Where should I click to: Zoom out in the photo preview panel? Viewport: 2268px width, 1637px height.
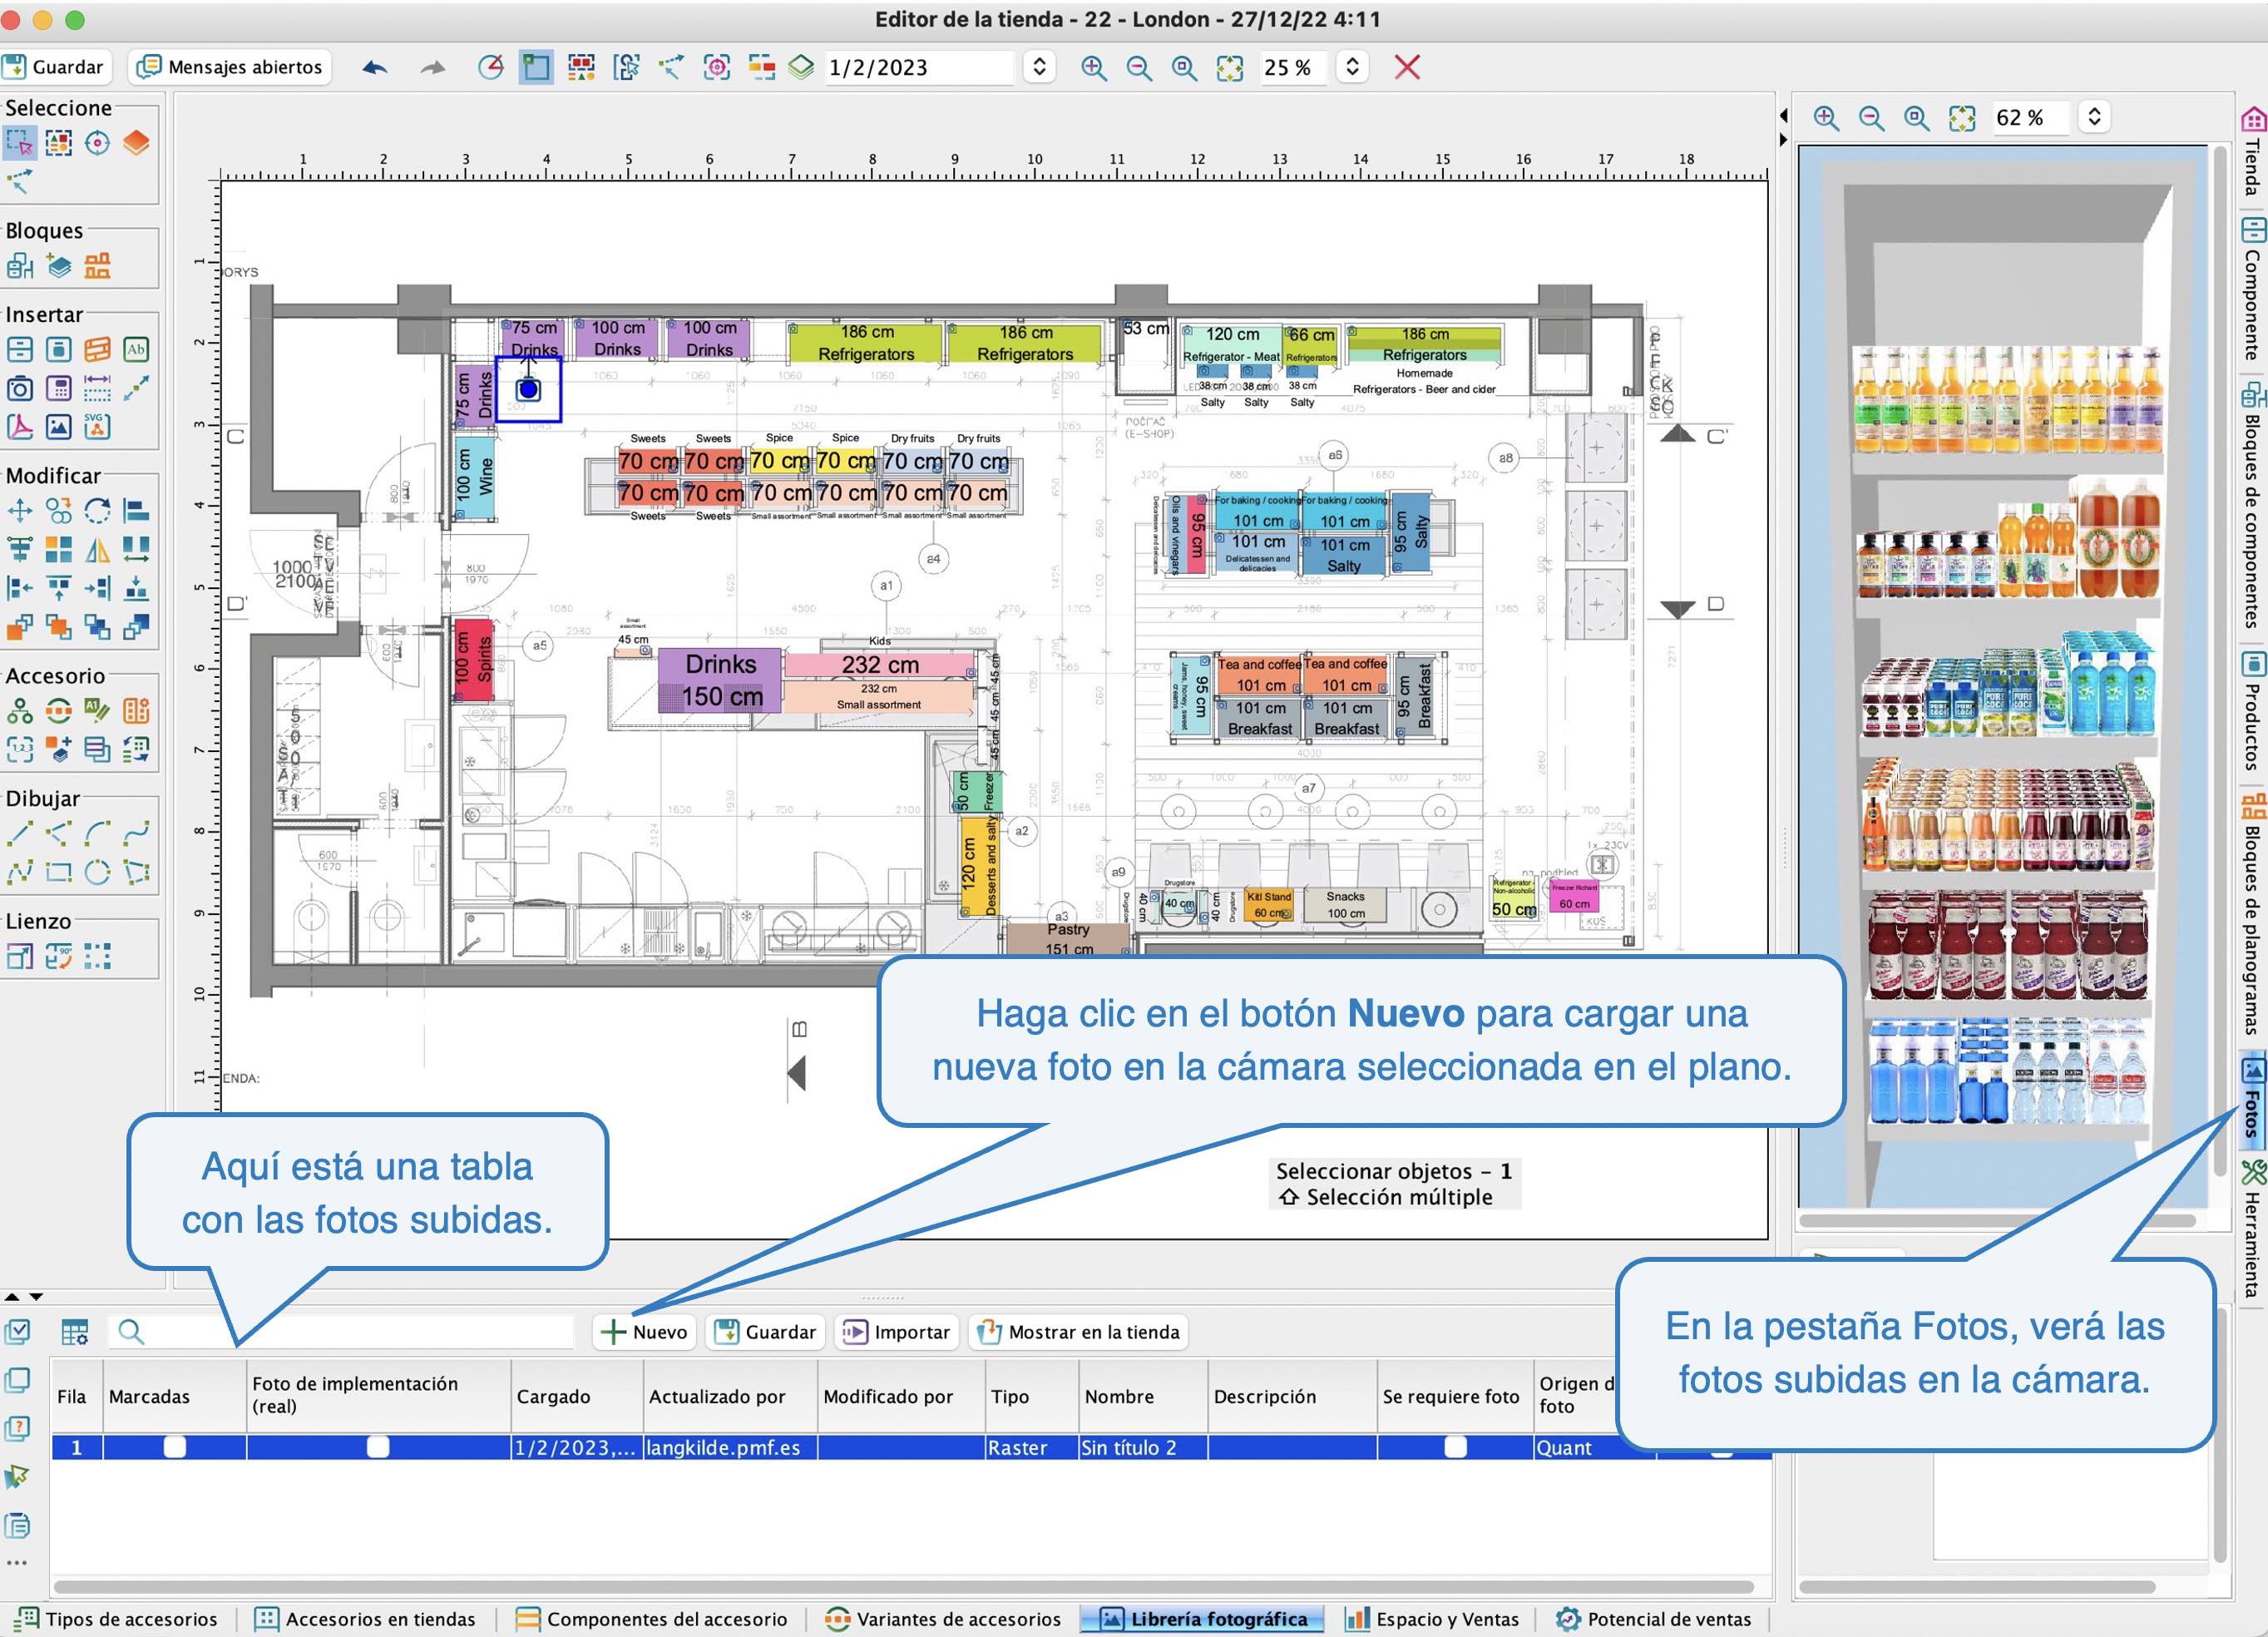pyautogui.click(x=1871, y=118)
